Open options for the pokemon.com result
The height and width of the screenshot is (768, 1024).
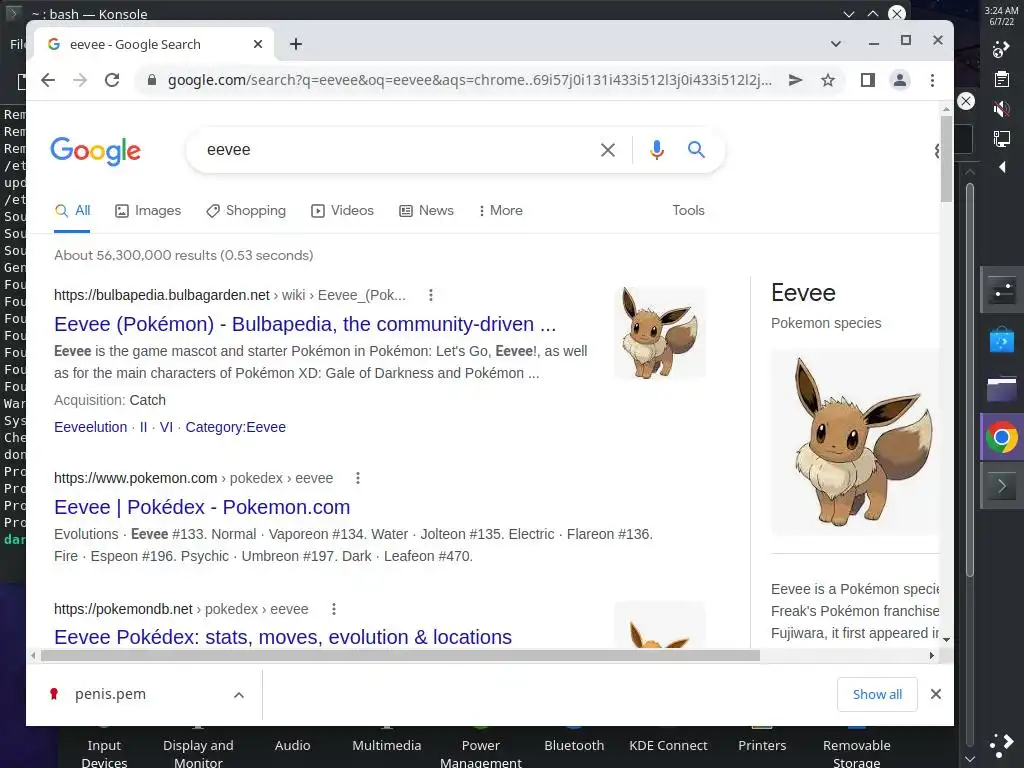pos(358,478)
